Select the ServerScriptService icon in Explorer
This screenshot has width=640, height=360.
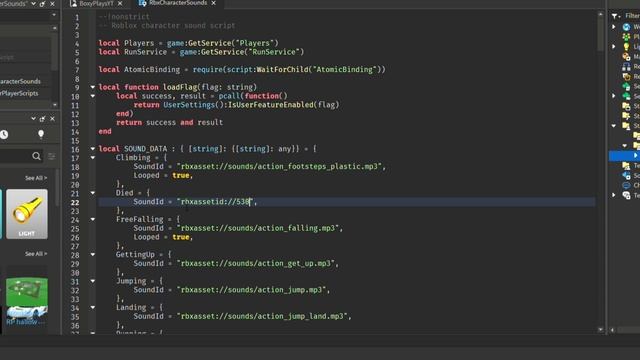click(626, 86)
